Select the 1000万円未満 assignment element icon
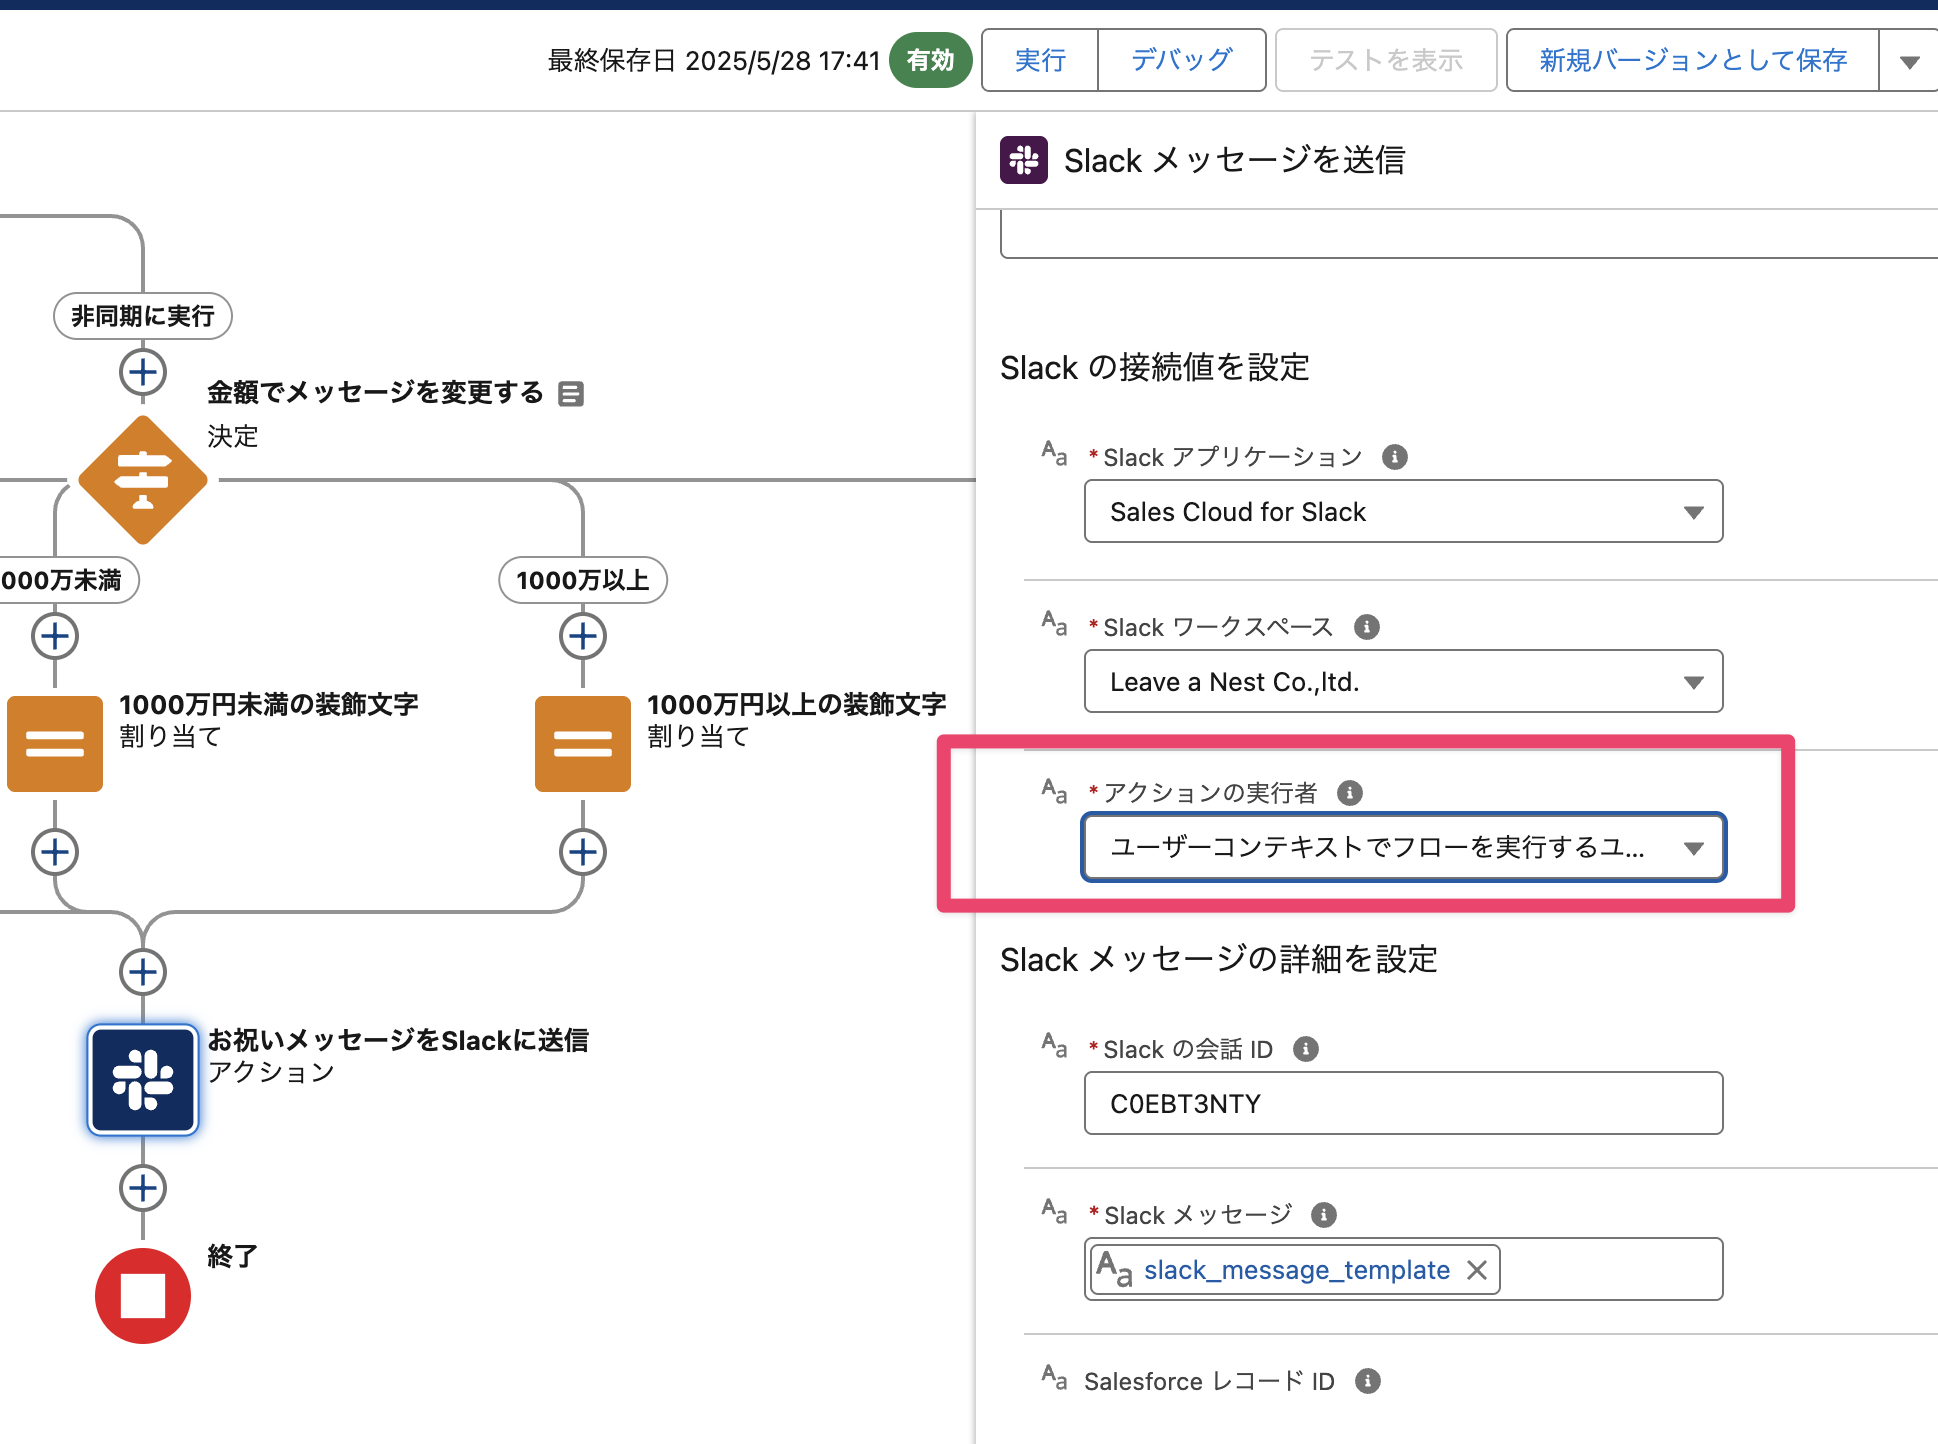1938x1444 pixels. pos(55,743)
